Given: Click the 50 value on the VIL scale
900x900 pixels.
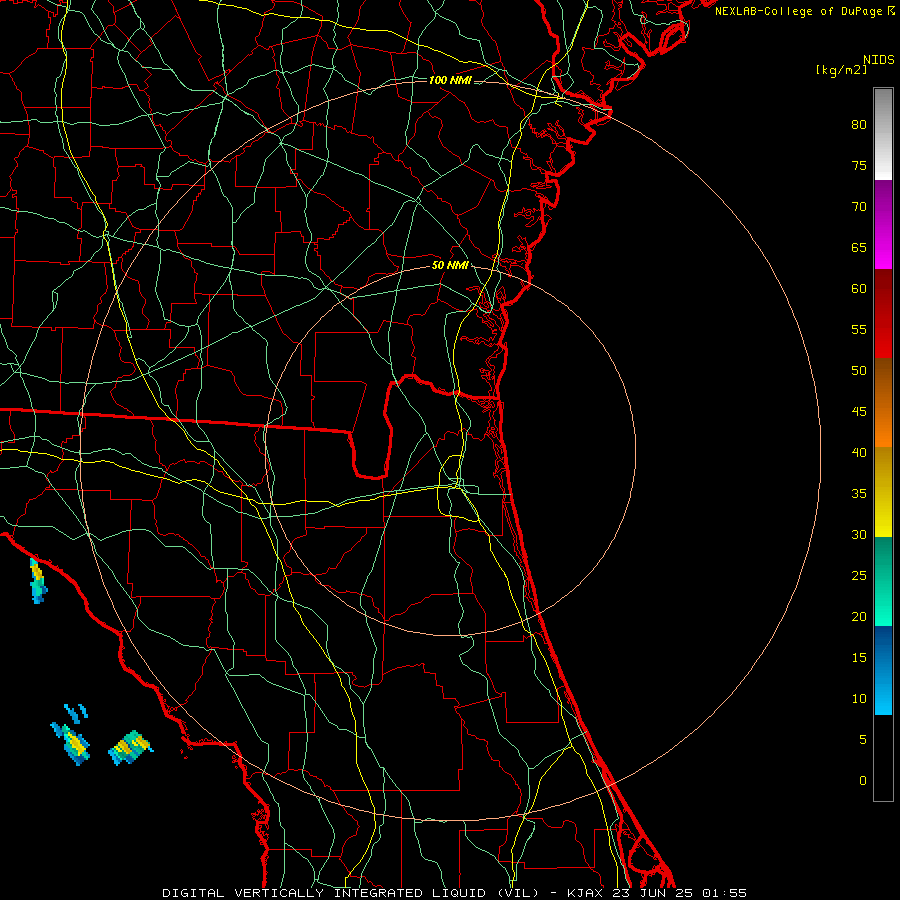Looking at the screenshot, I should click(859, 370).
